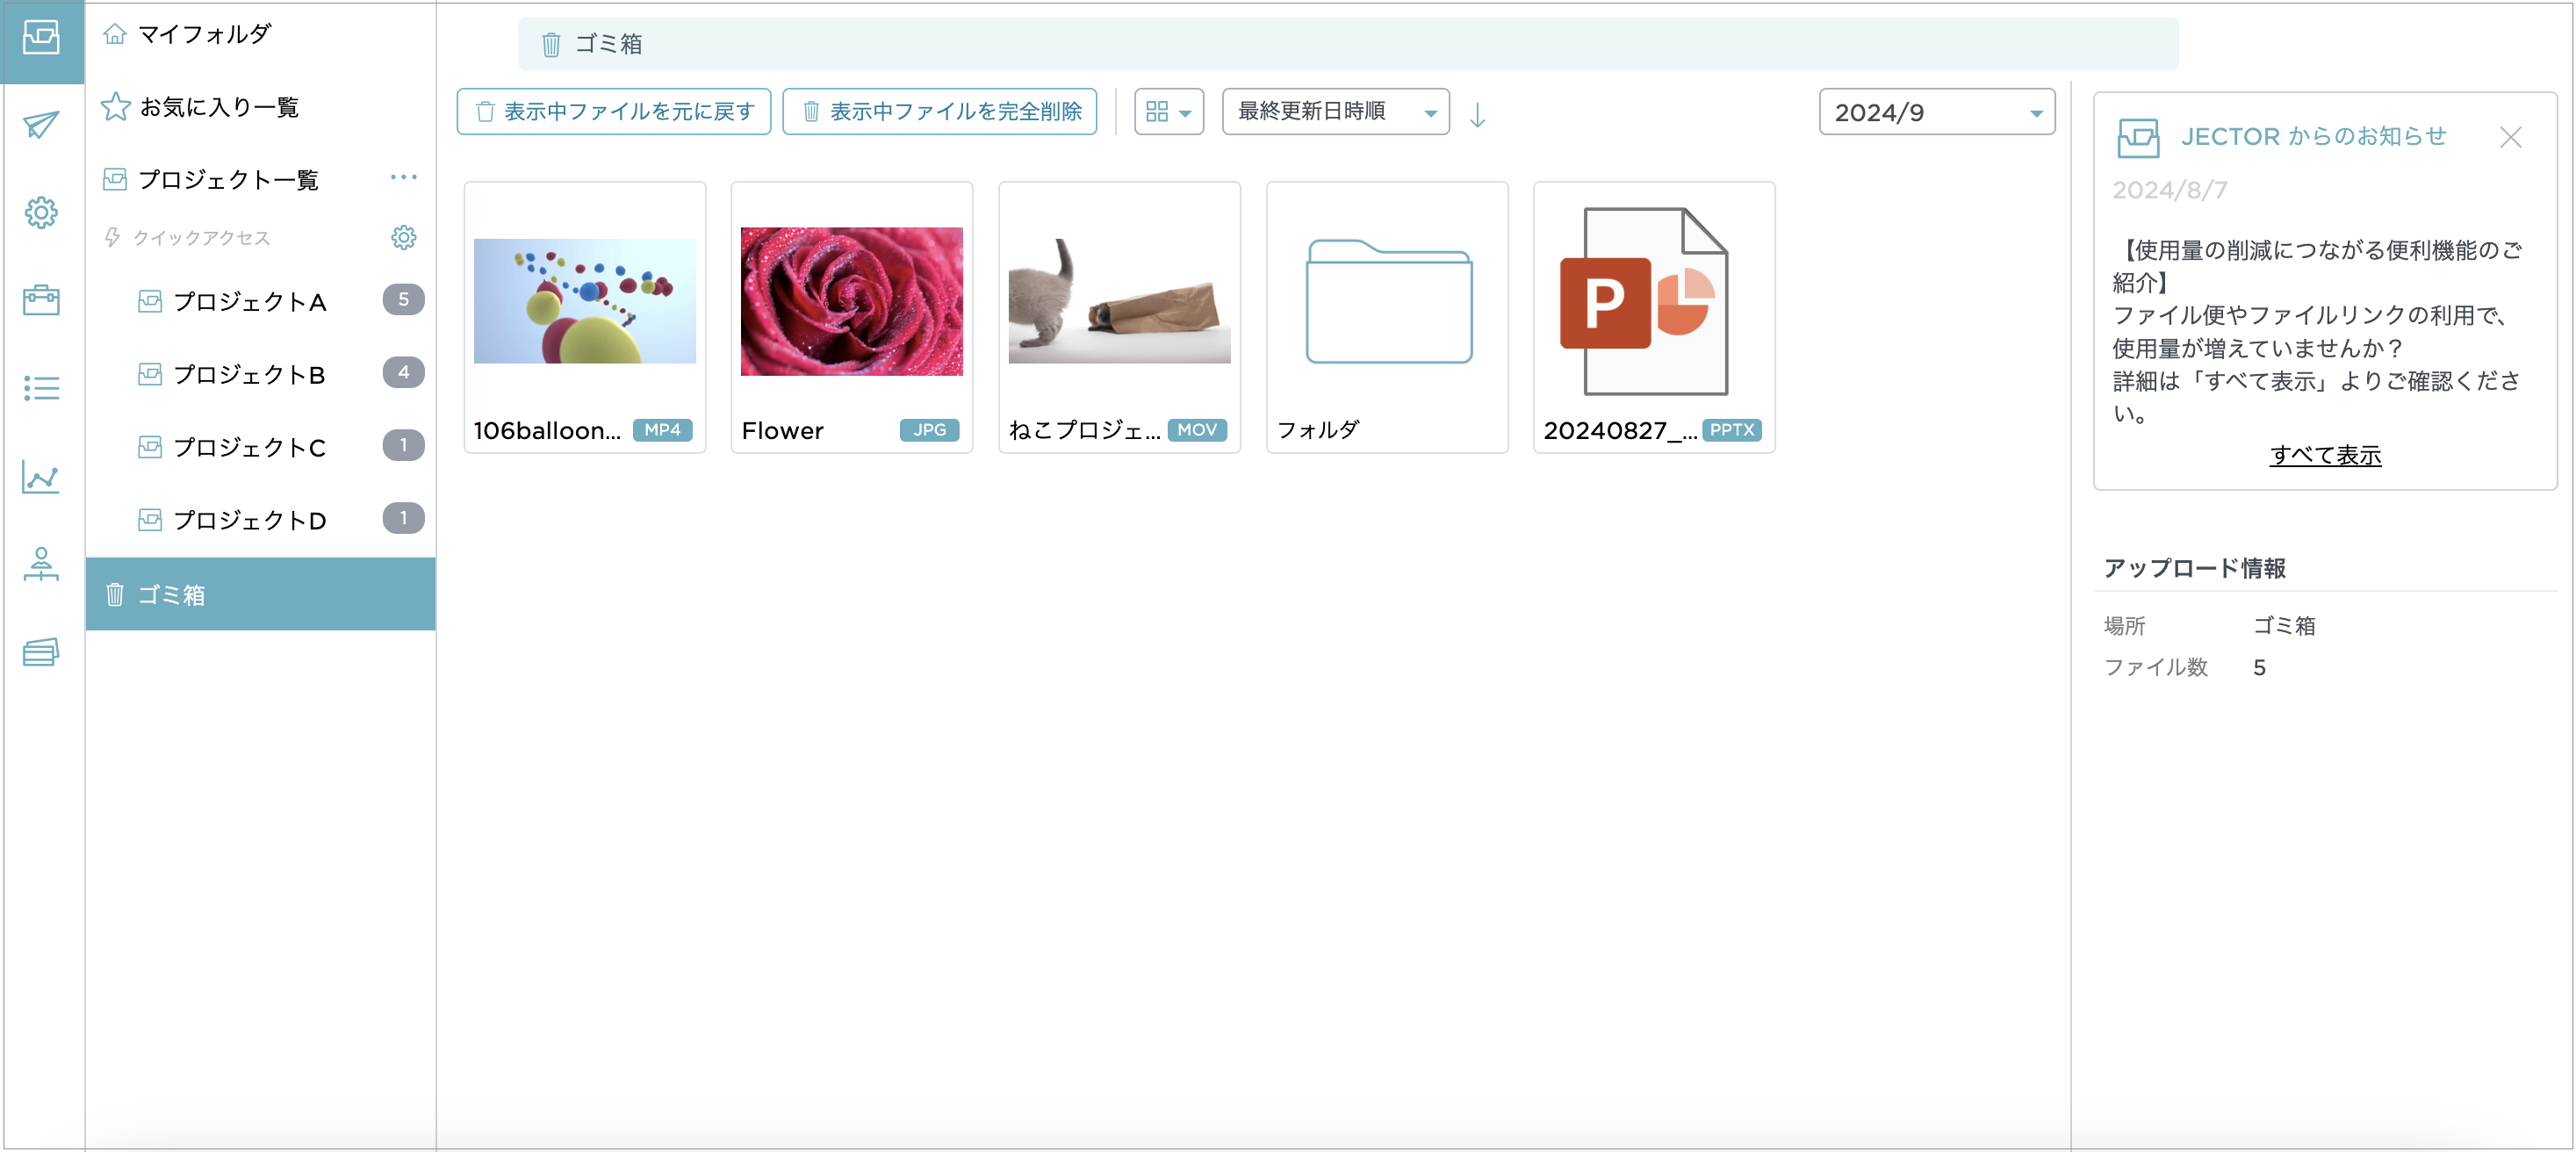
Task: Select the Flower JPG thumbnail
Action: coord(852,301)
